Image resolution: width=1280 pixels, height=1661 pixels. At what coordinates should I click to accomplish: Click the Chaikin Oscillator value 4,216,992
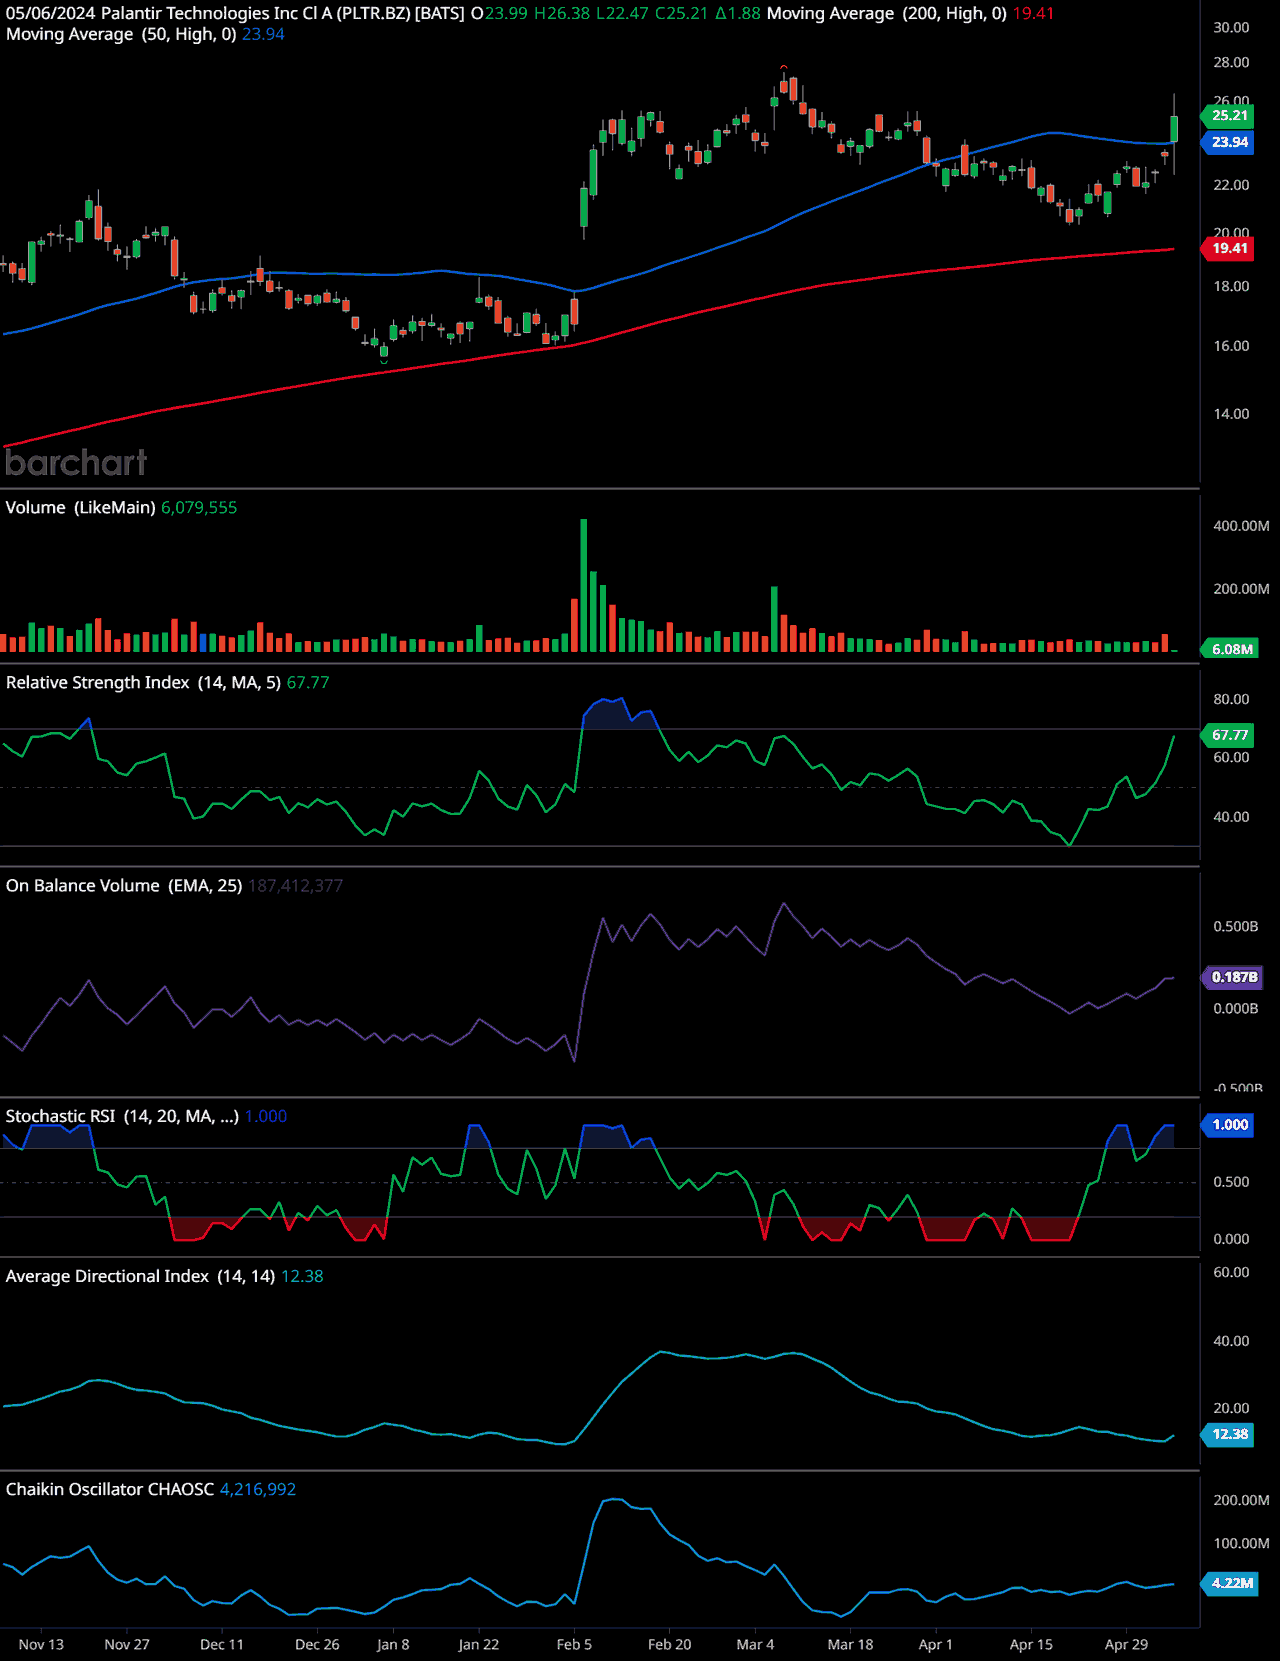[x=258, y=1489]
